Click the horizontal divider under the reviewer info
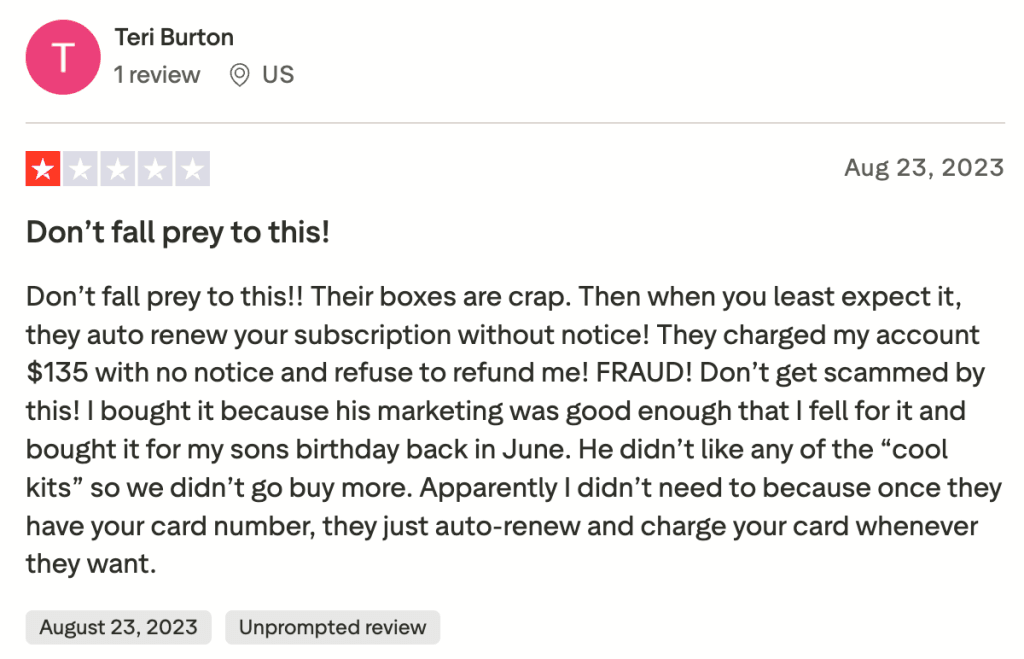The height and width of the screenshot is (659, 1024). pyautogui.click(x=515, y=123)
